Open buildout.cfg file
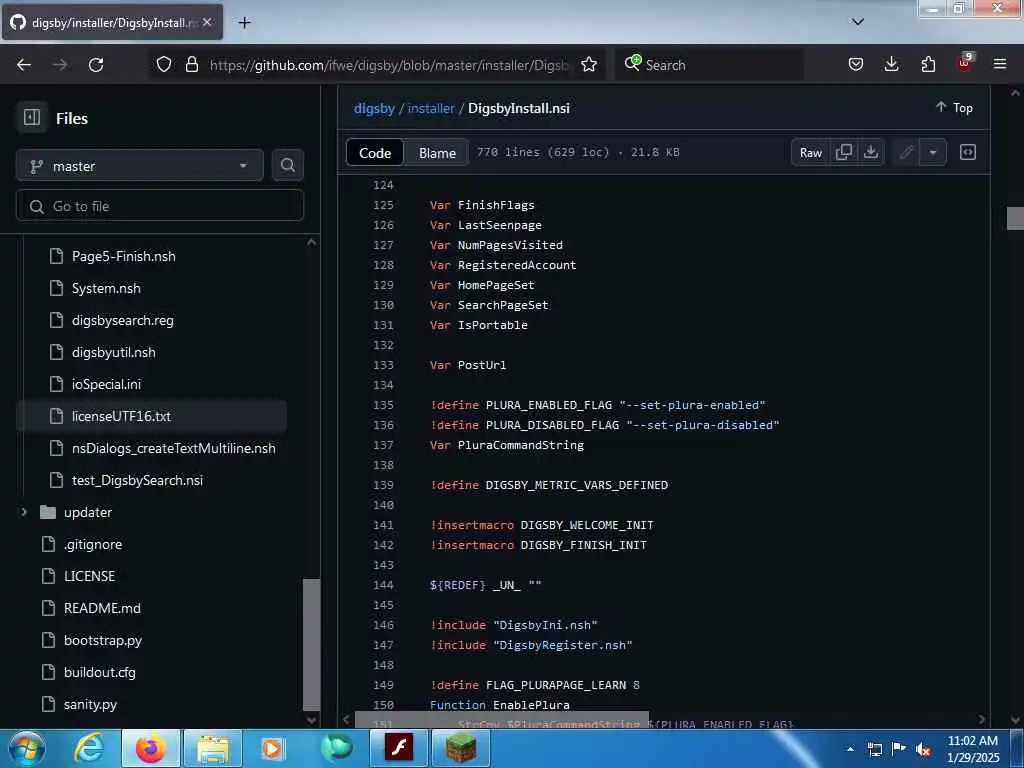 point(99,672)
